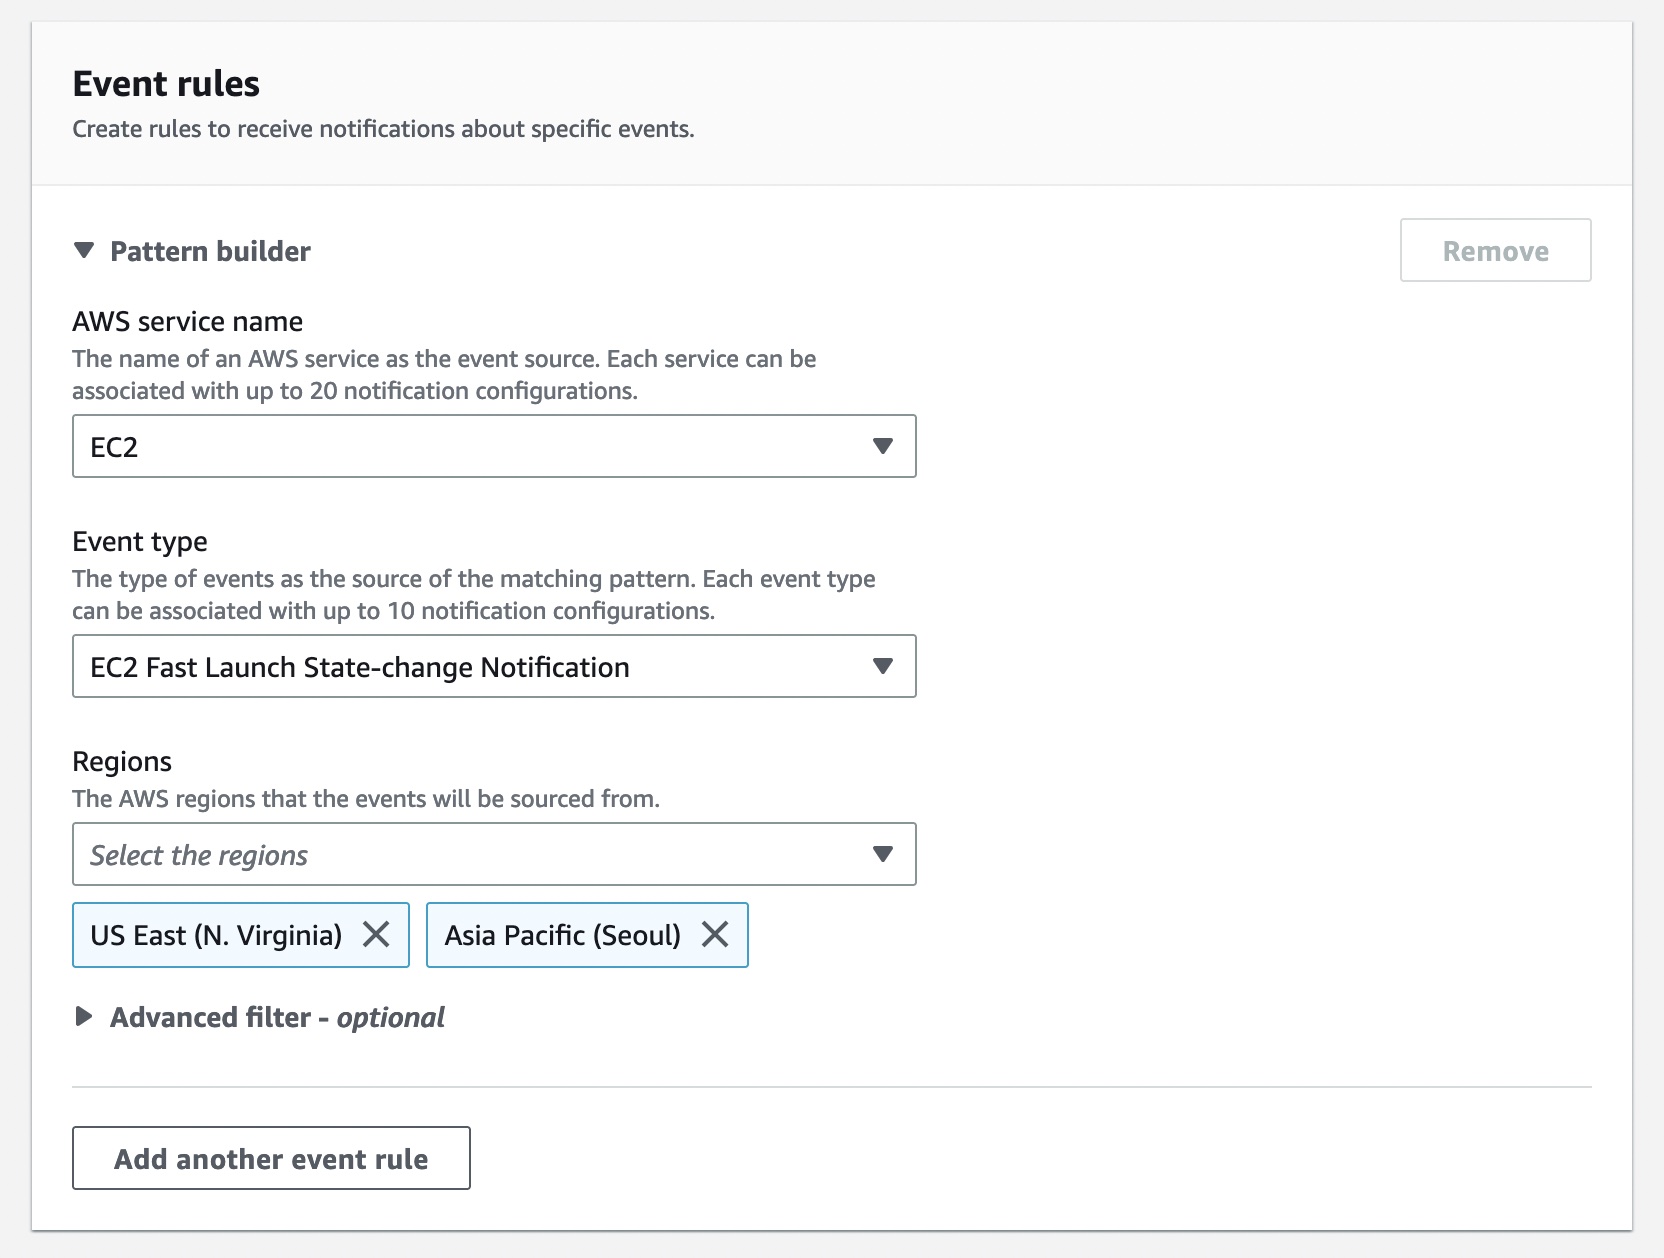
Task: Select the Asia Pacific (Seoul) tag text
Action: pos(562,935)
